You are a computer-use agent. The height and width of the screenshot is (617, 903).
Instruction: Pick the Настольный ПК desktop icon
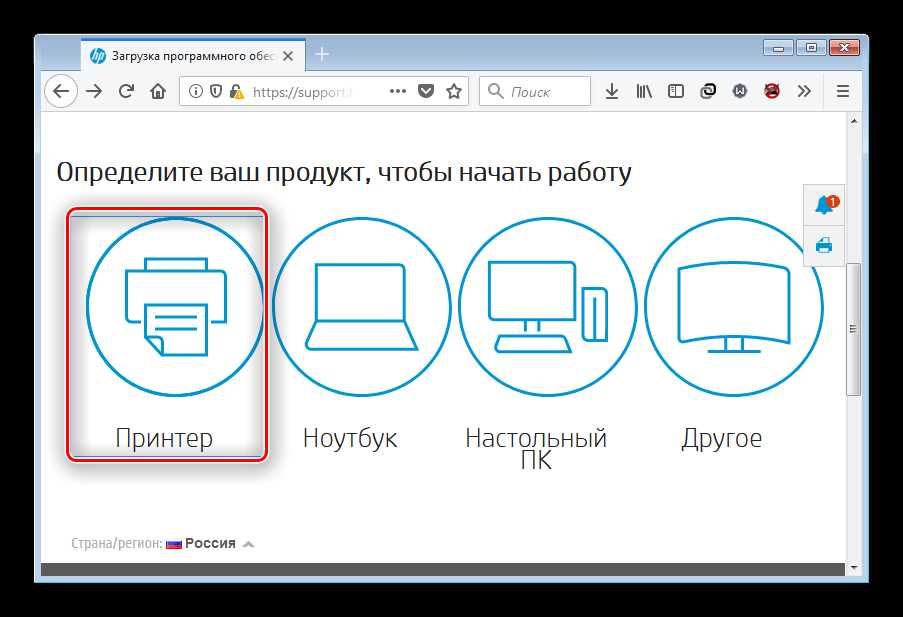548,306
